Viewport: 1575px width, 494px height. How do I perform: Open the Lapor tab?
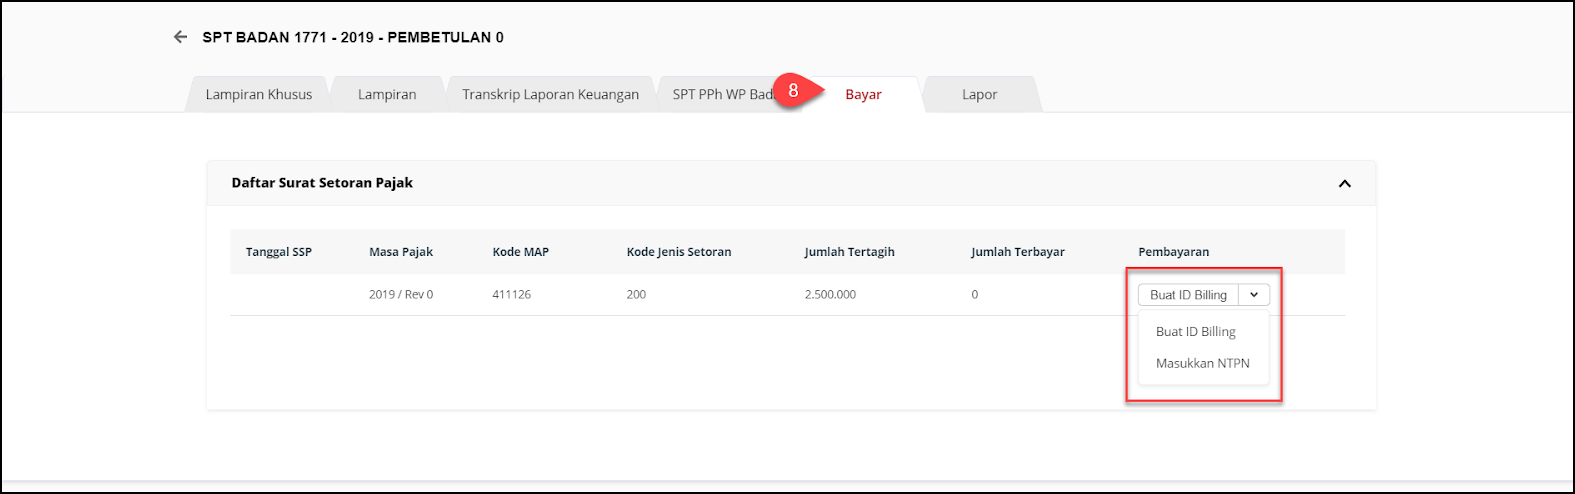pyautogui.click(x=979, y=95)
